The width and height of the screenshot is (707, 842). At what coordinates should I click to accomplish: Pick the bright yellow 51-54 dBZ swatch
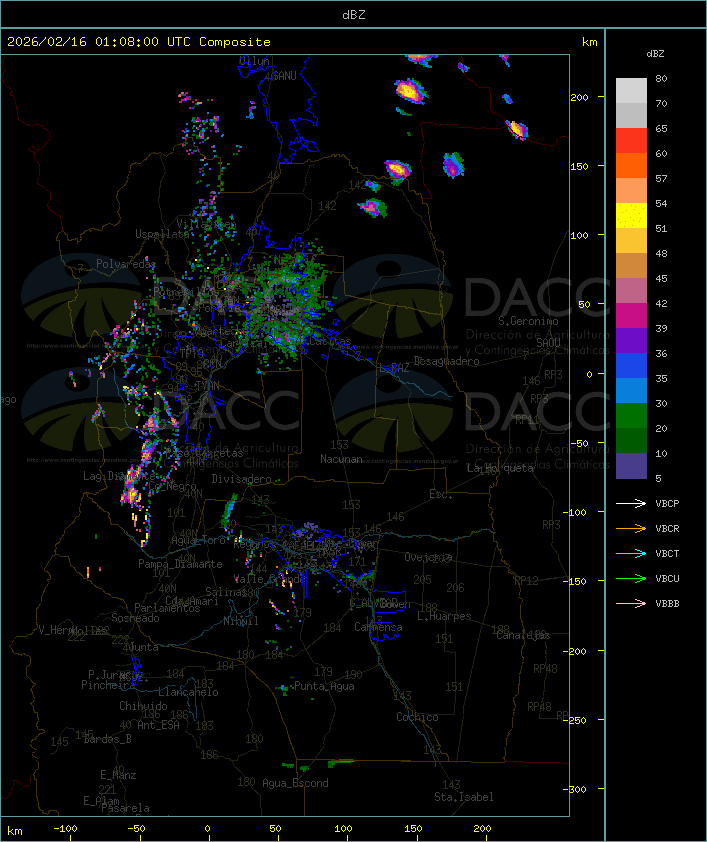coord(631,216)
